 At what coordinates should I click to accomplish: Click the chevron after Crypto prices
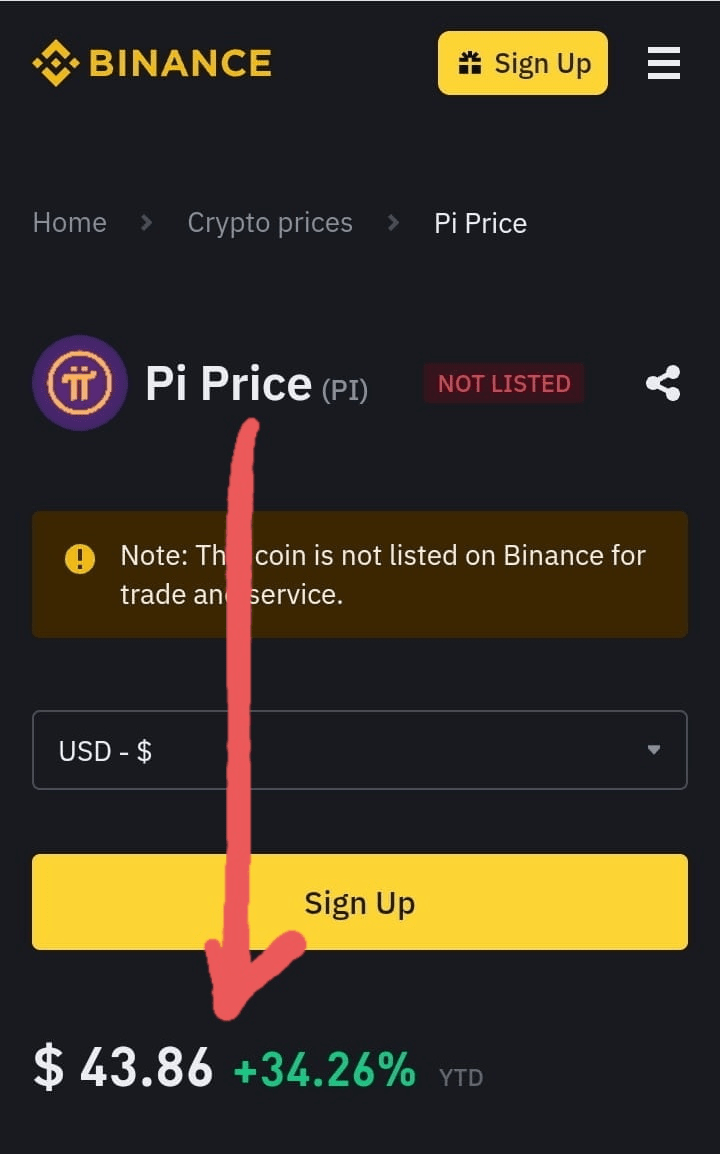pos(393,222)
